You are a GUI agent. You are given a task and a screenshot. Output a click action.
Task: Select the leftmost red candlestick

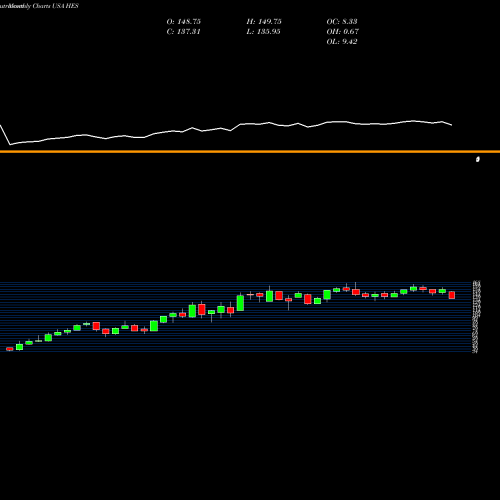click(10, 349)
